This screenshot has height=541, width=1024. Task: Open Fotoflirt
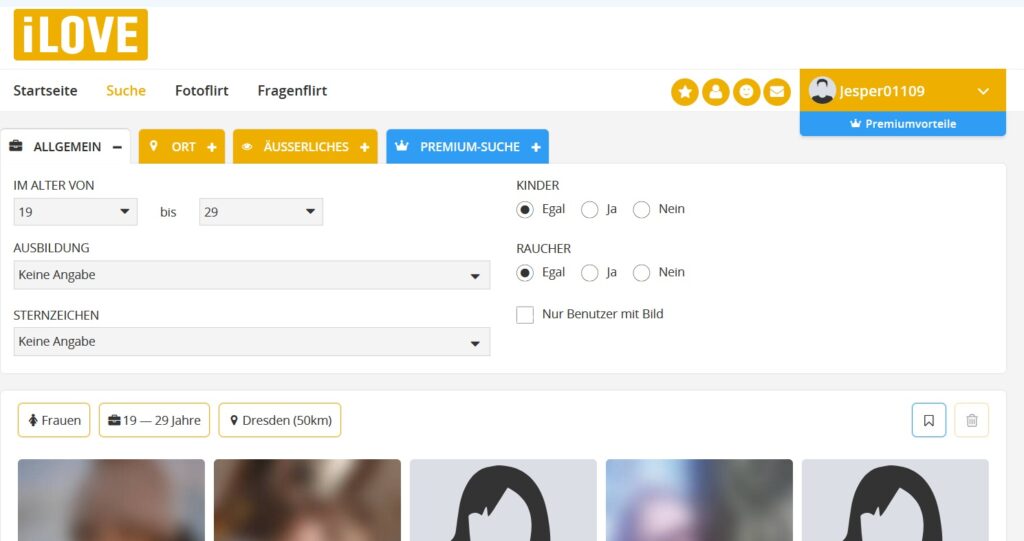pos(202,91)
